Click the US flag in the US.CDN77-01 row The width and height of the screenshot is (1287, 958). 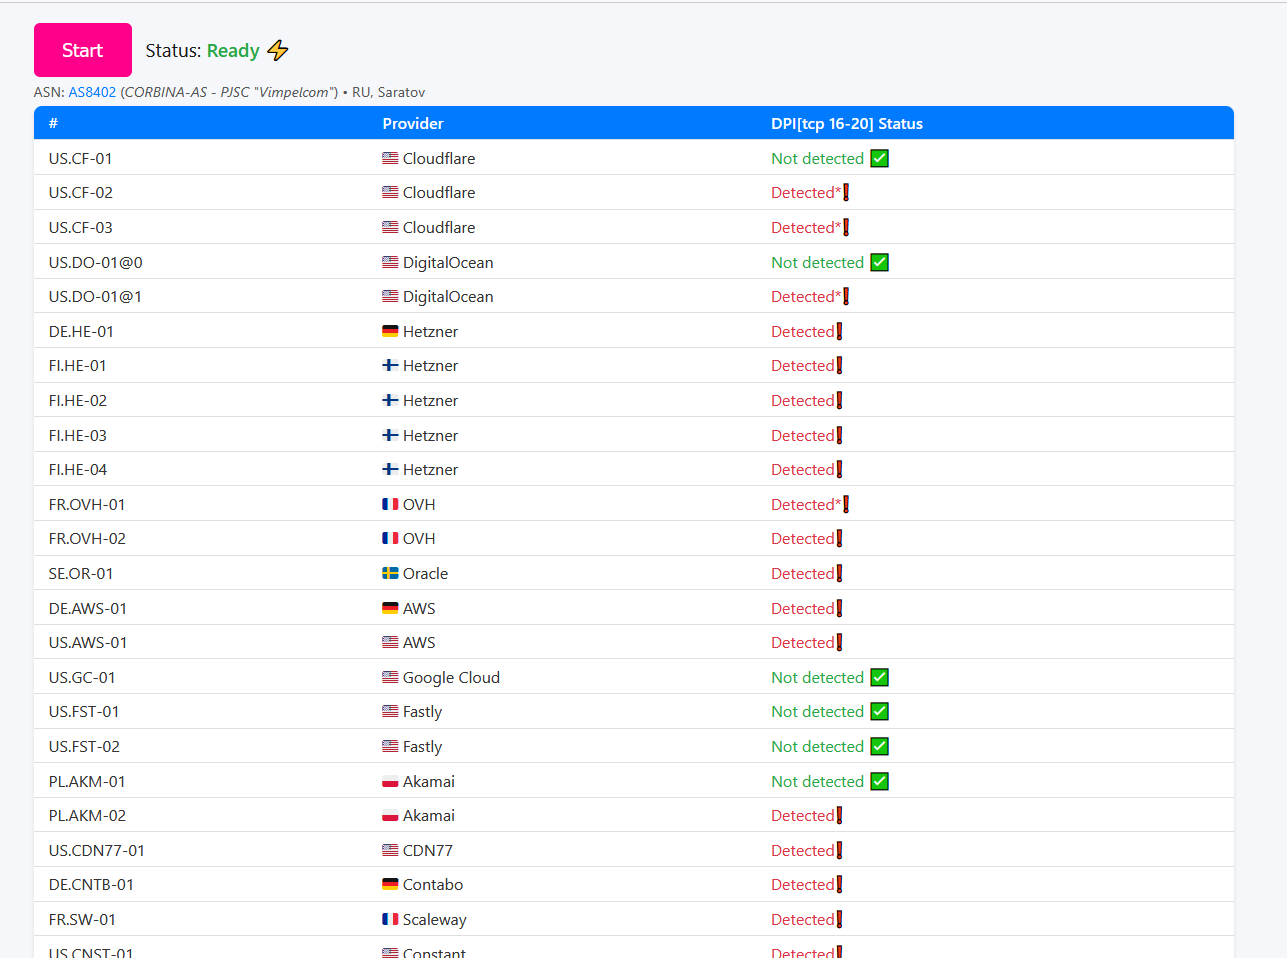tap(390, 850)
